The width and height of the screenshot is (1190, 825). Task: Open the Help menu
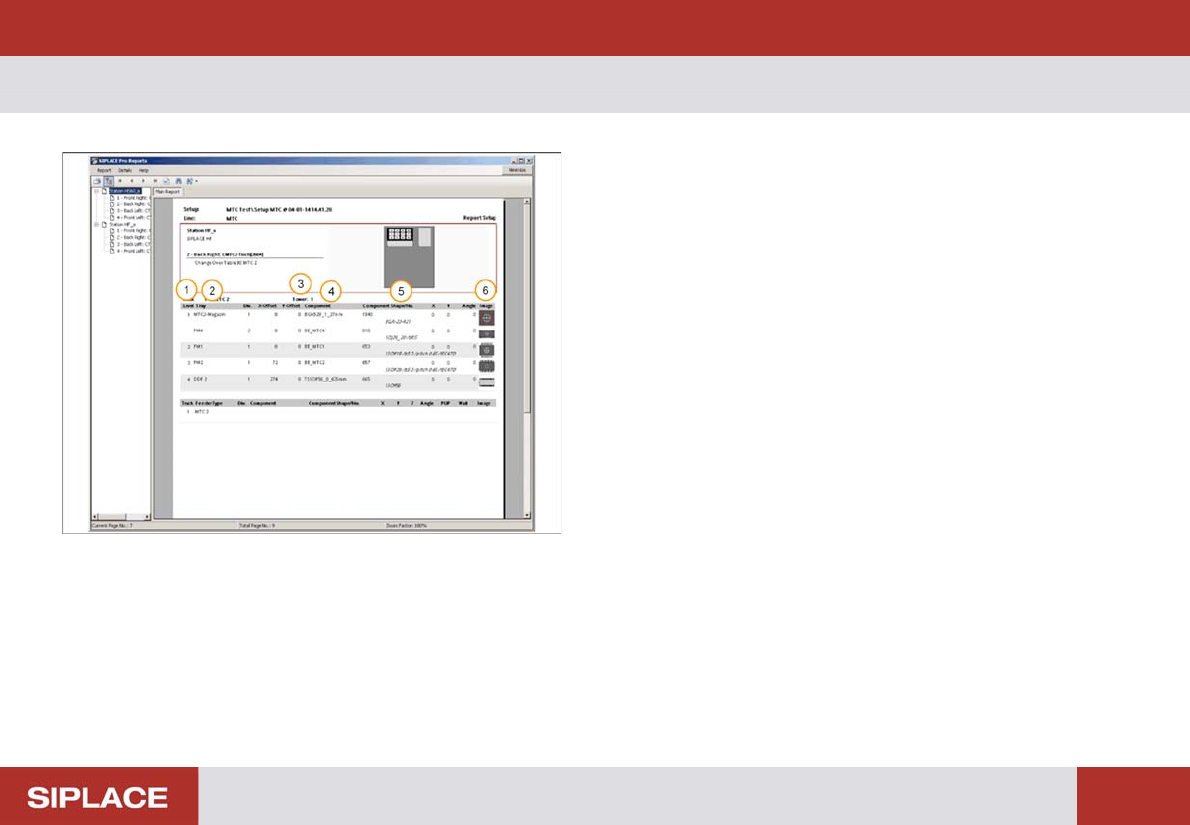click(143, 171)
